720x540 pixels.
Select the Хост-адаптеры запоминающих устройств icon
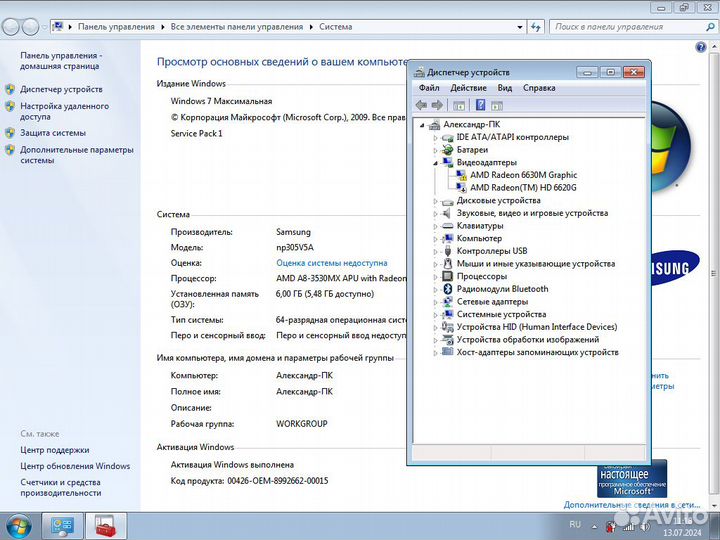pos(447,352)
